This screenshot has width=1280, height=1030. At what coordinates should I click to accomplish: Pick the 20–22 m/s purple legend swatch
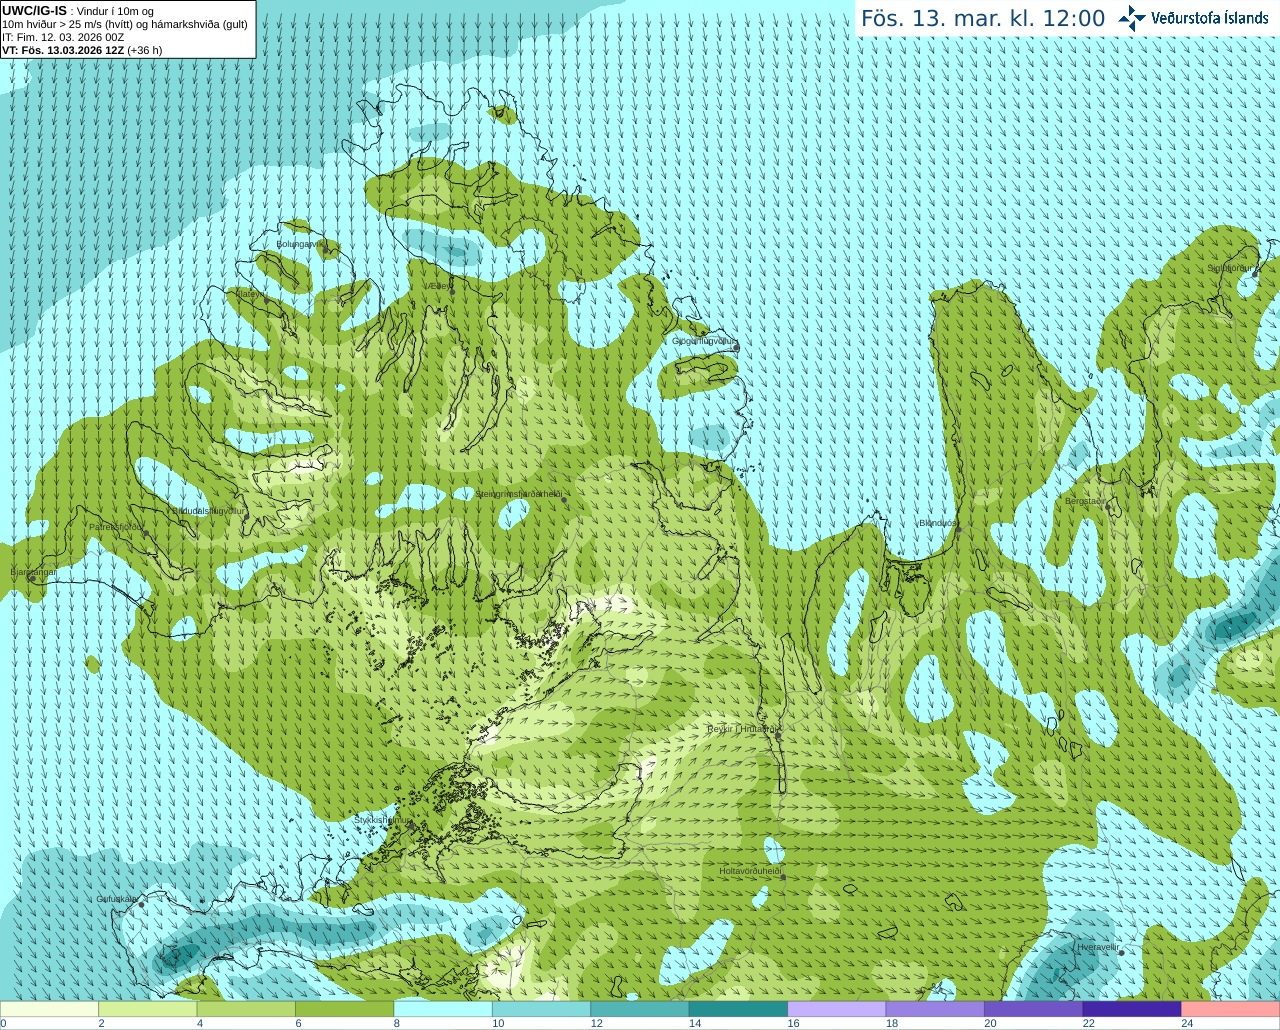(1034, 1009)
